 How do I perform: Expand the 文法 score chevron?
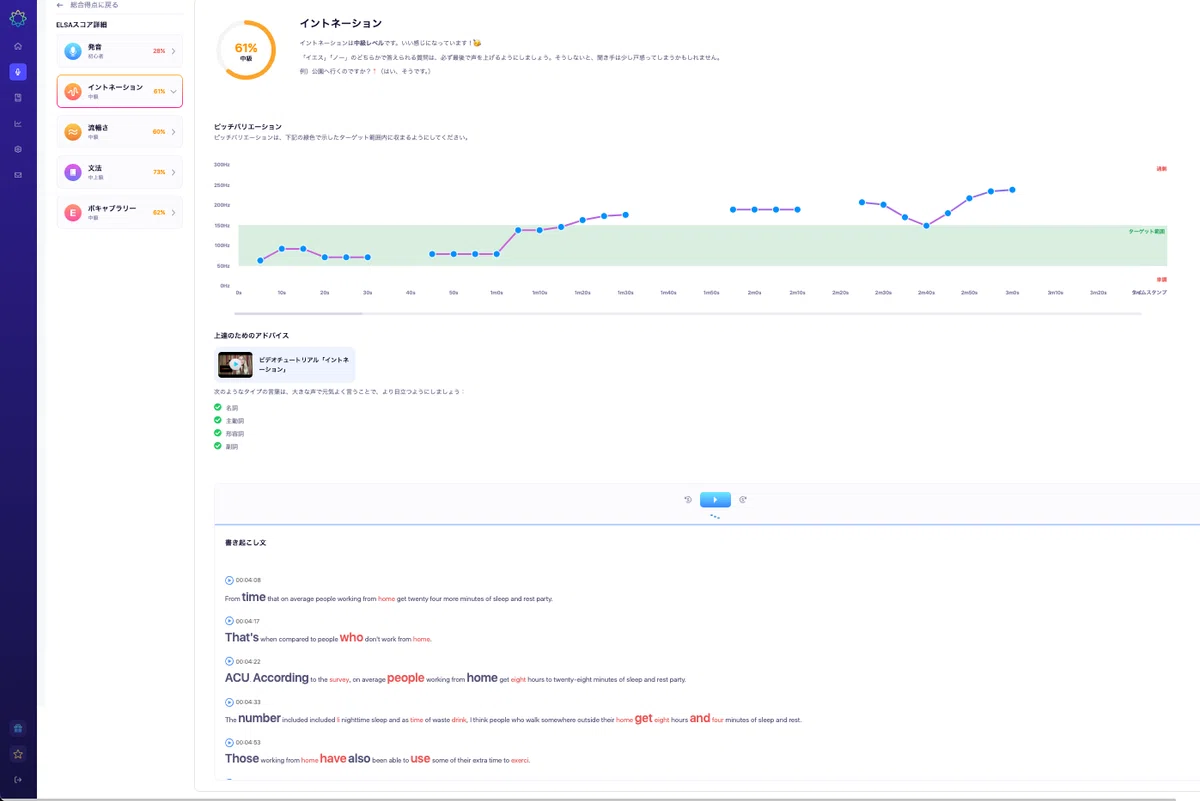click(x=173, y=172)
